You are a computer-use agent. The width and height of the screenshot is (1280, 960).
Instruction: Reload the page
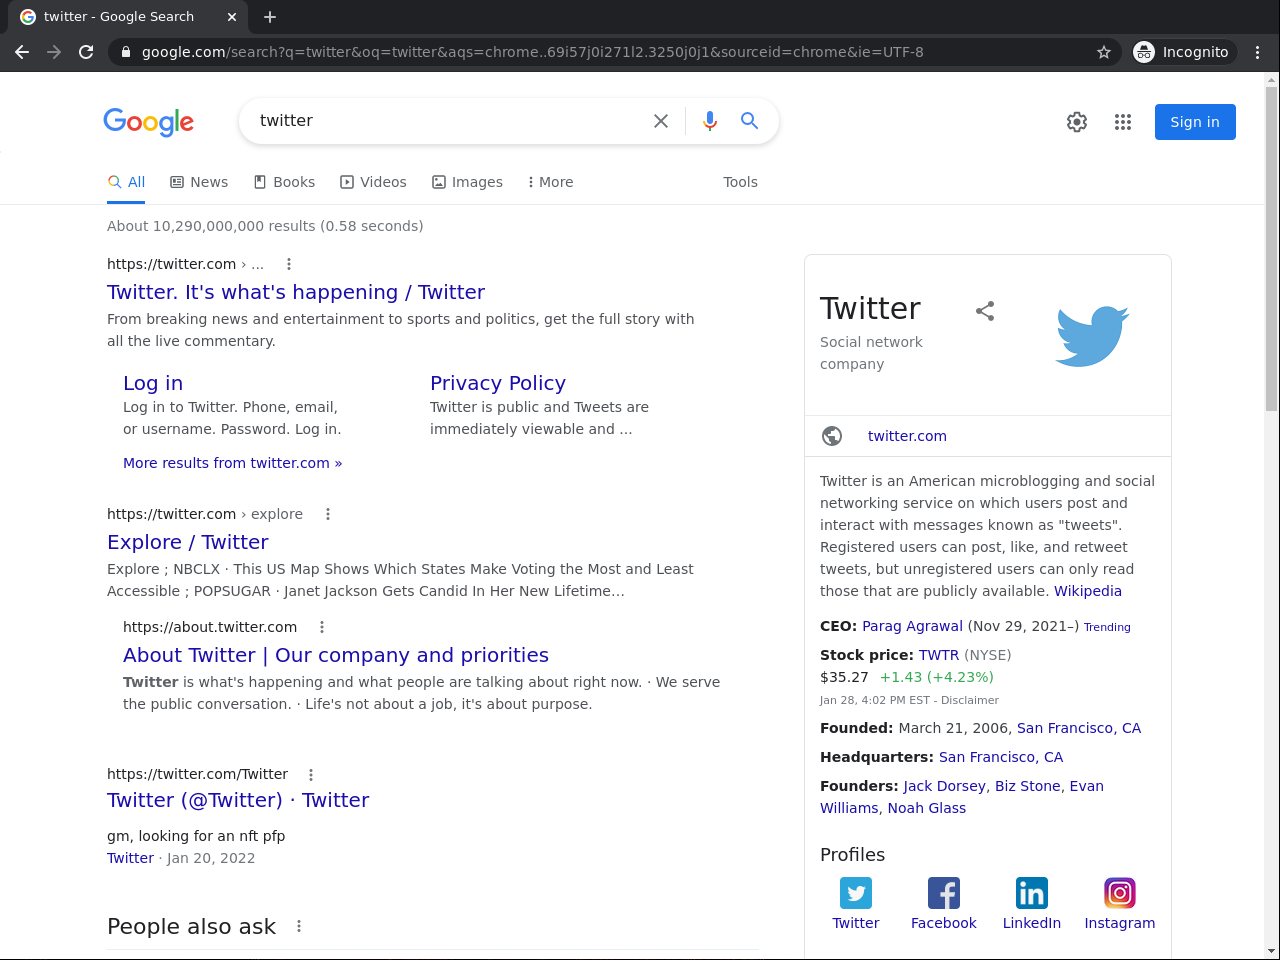point(86,52)
